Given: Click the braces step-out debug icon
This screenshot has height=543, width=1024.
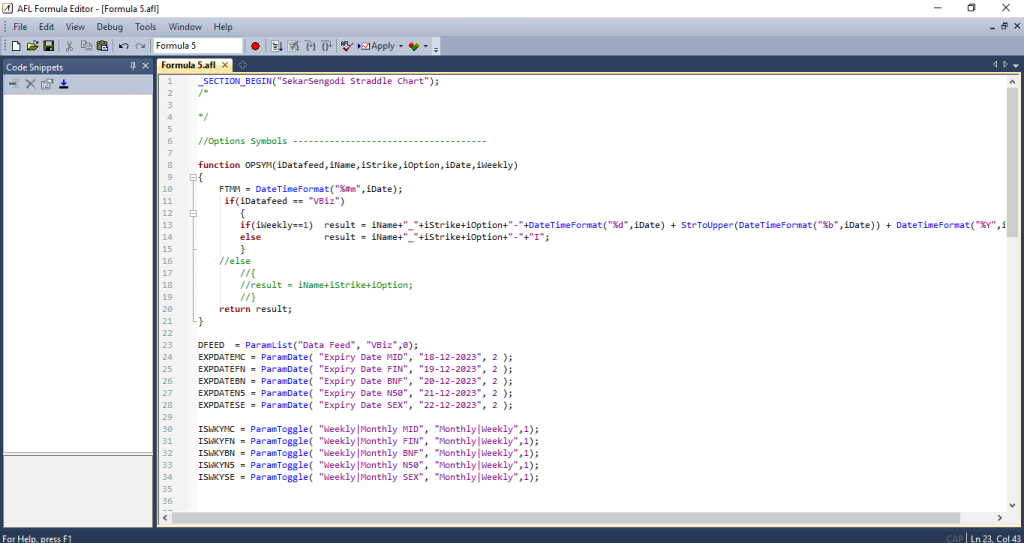Looking at the screenshot, I should tap(327, 46).
